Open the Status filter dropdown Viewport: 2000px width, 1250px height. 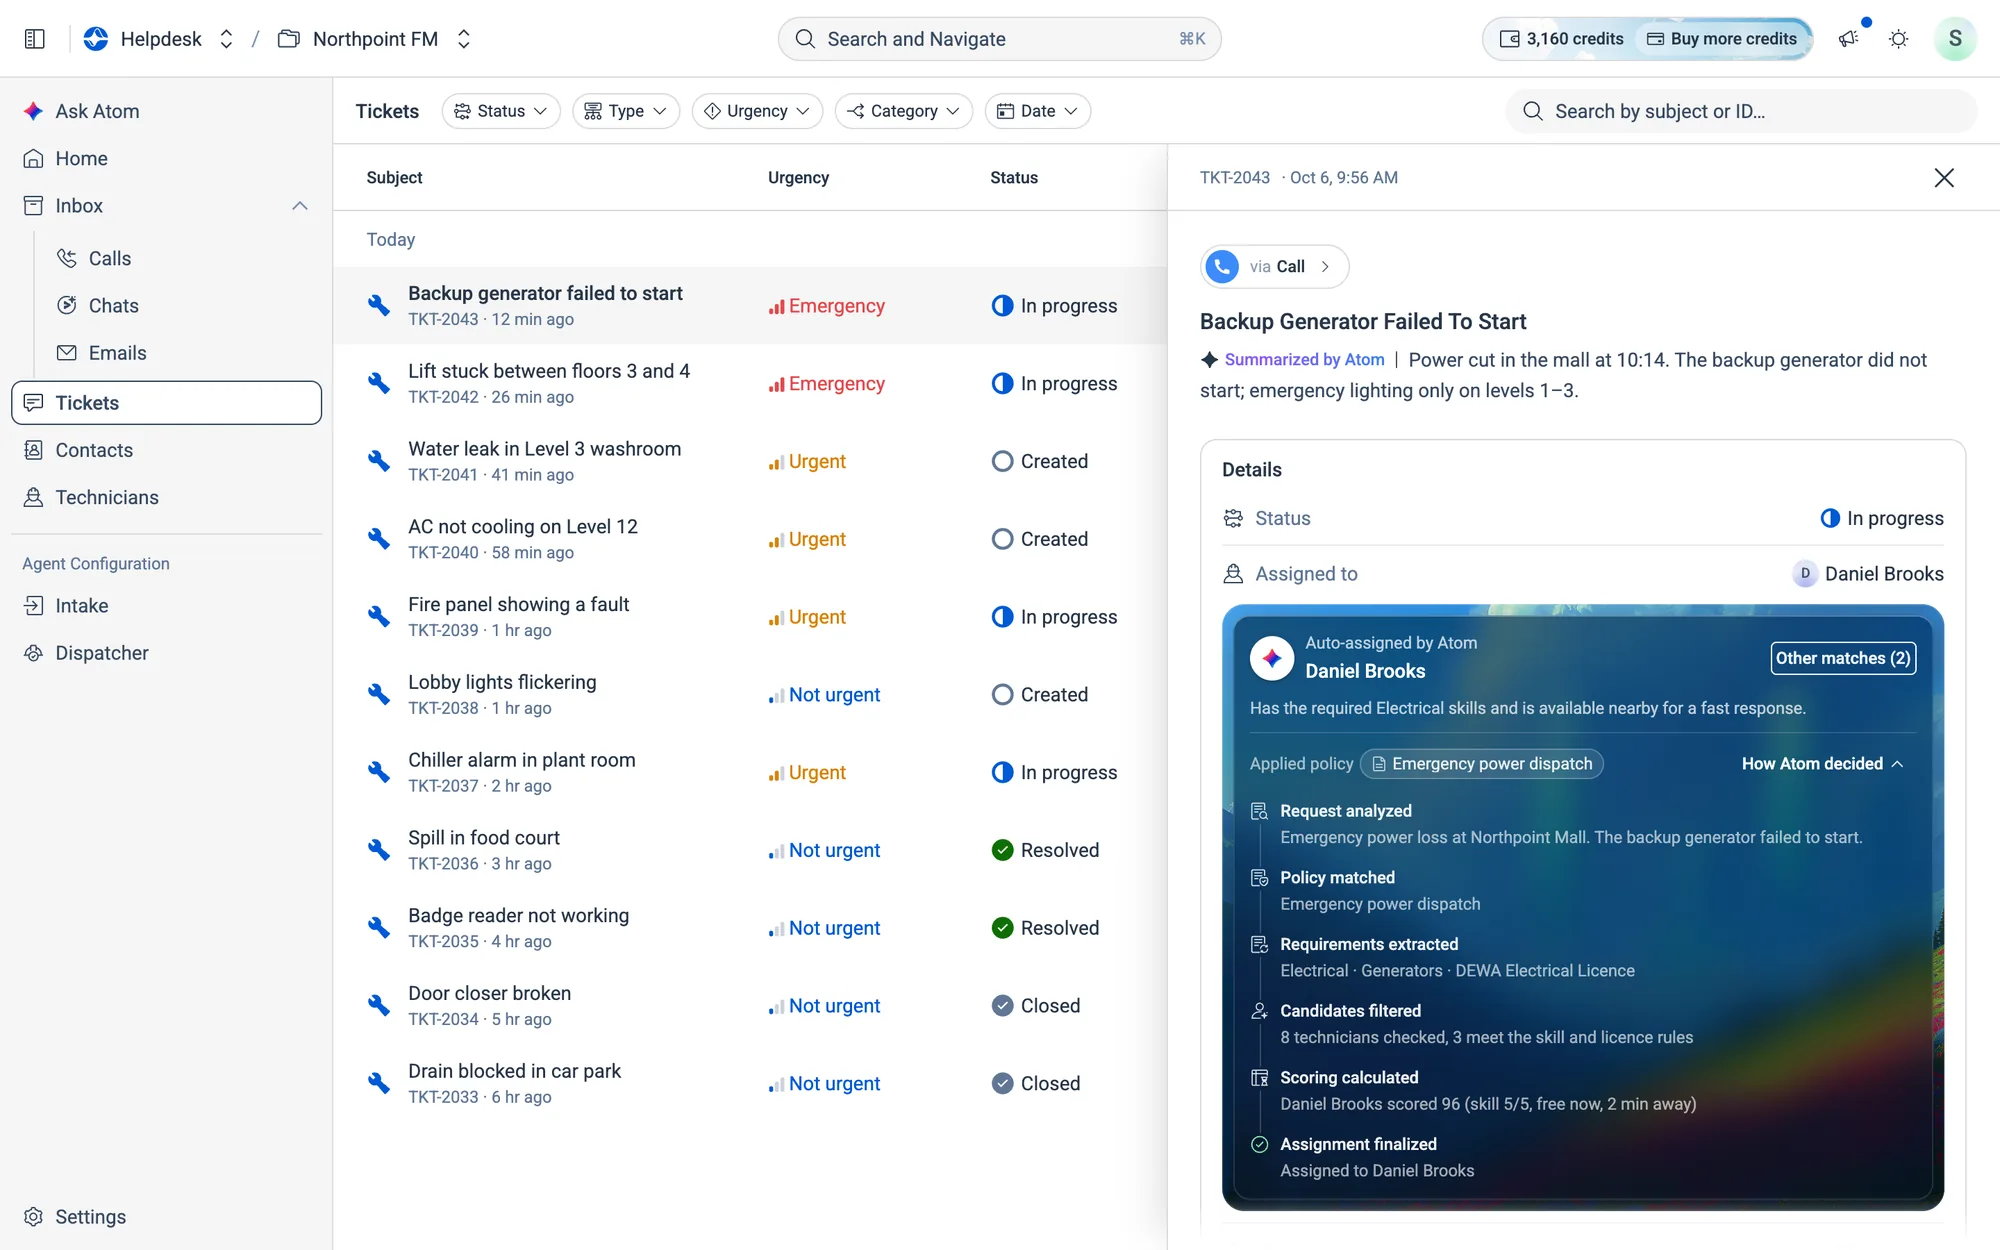pos(501,111)
